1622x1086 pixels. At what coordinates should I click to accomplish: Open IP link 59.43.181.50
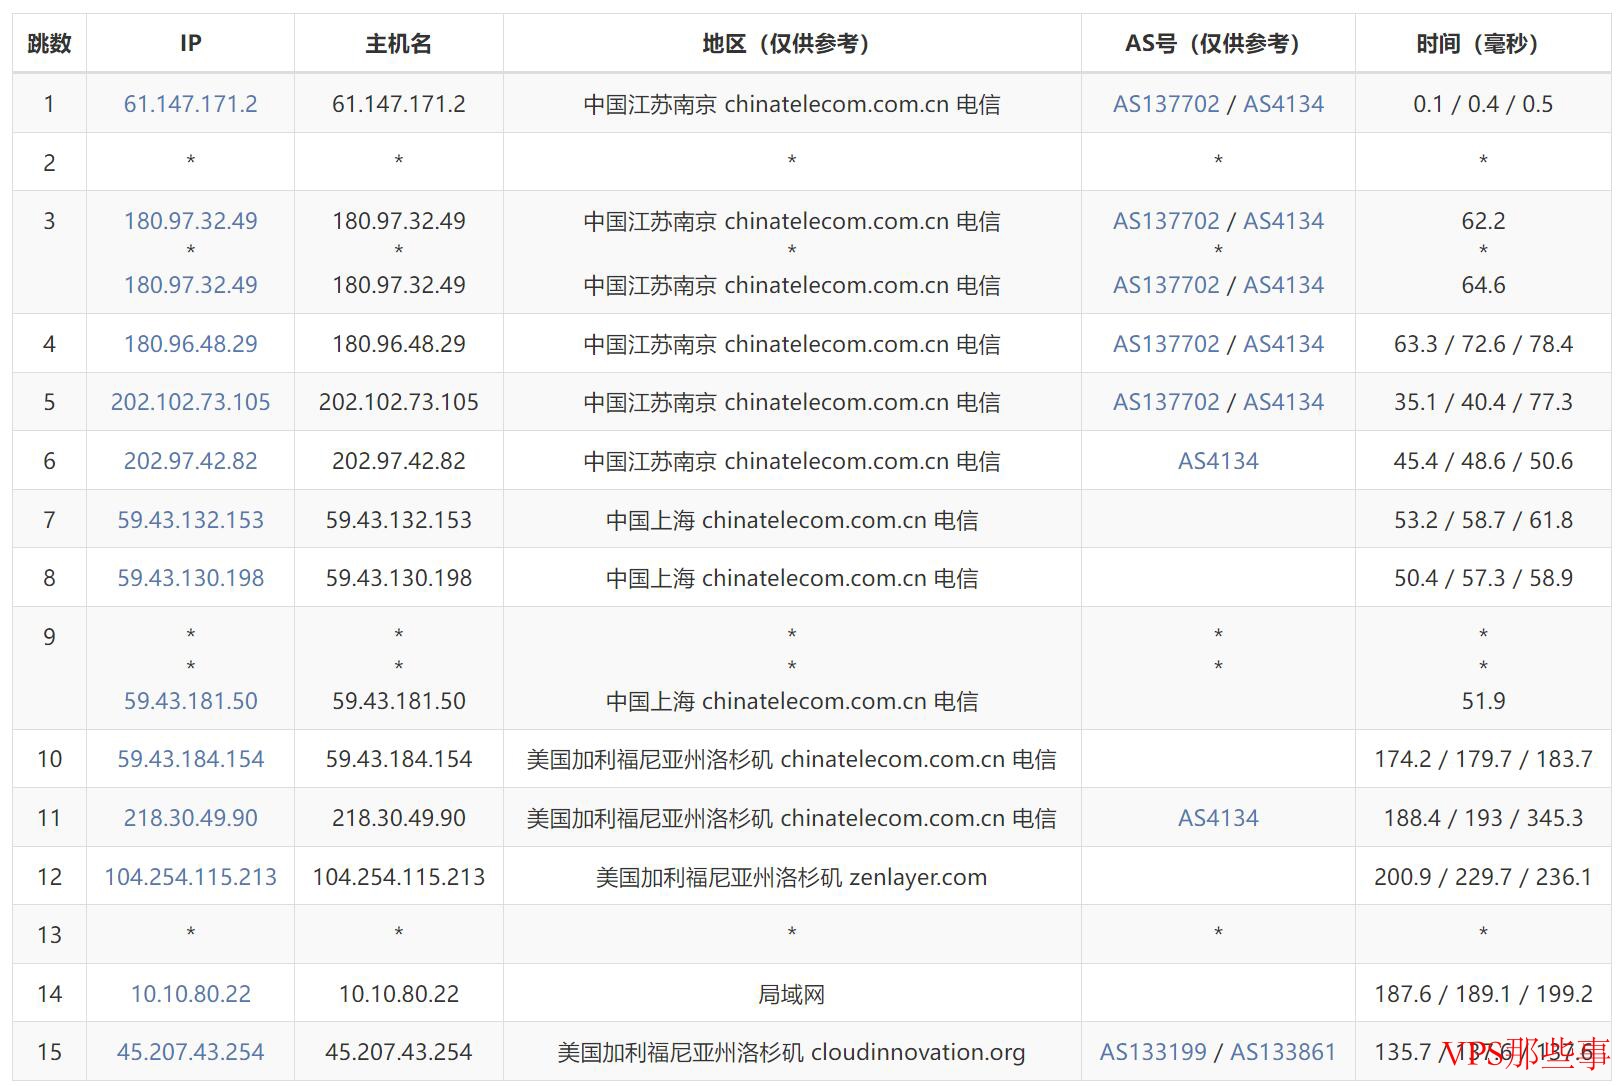click(190, 701)
